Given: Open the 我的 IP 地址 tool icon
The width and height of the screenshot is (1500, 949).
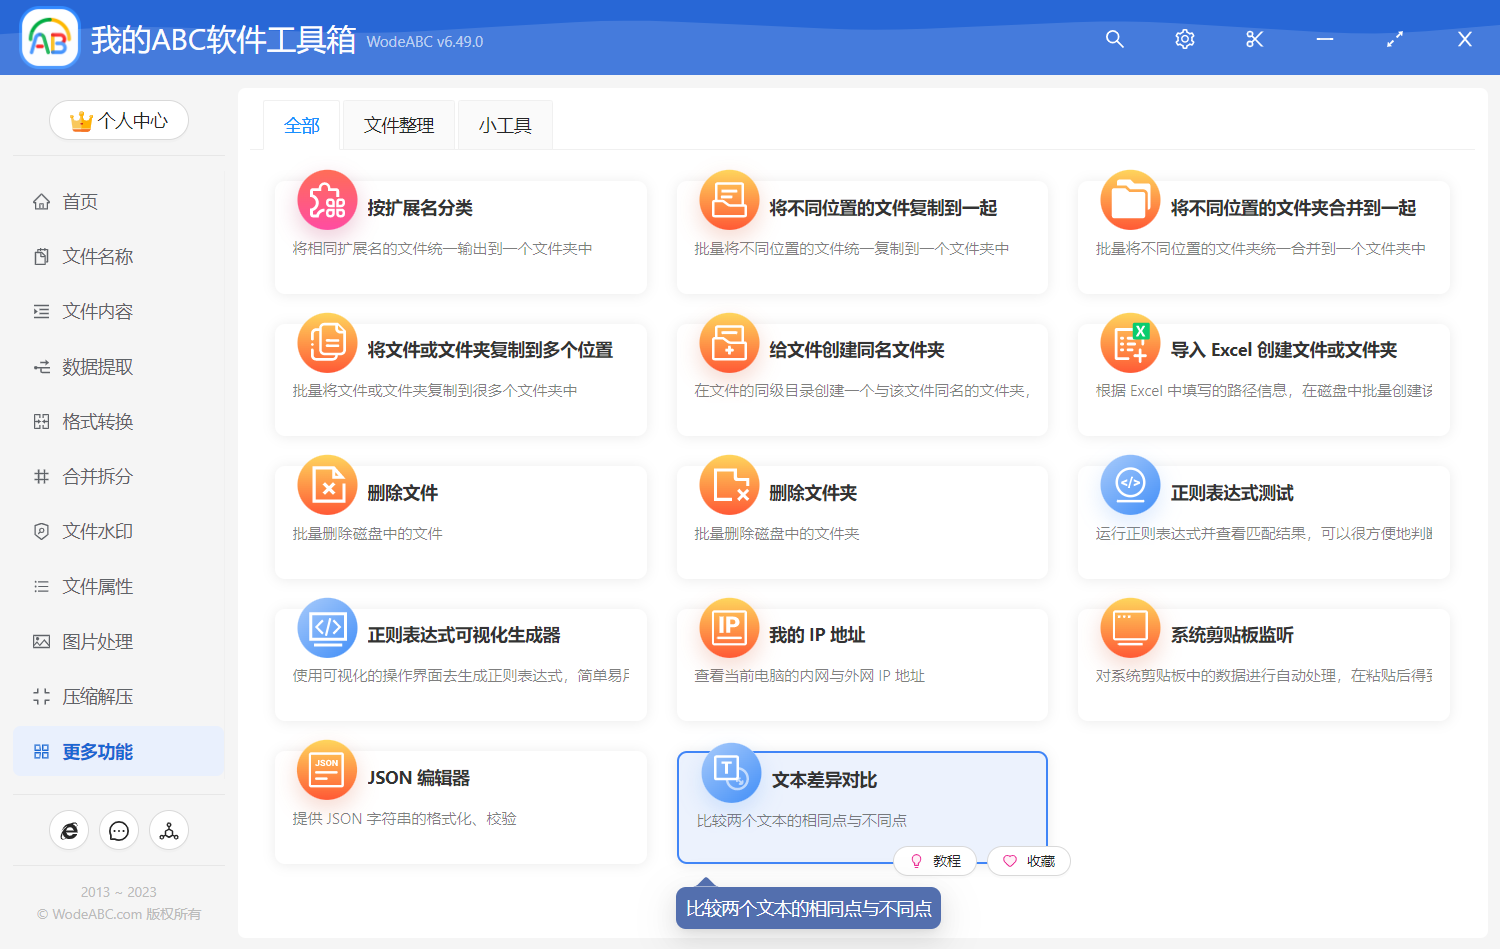Looking at the screenshot, I should point(729,627).
